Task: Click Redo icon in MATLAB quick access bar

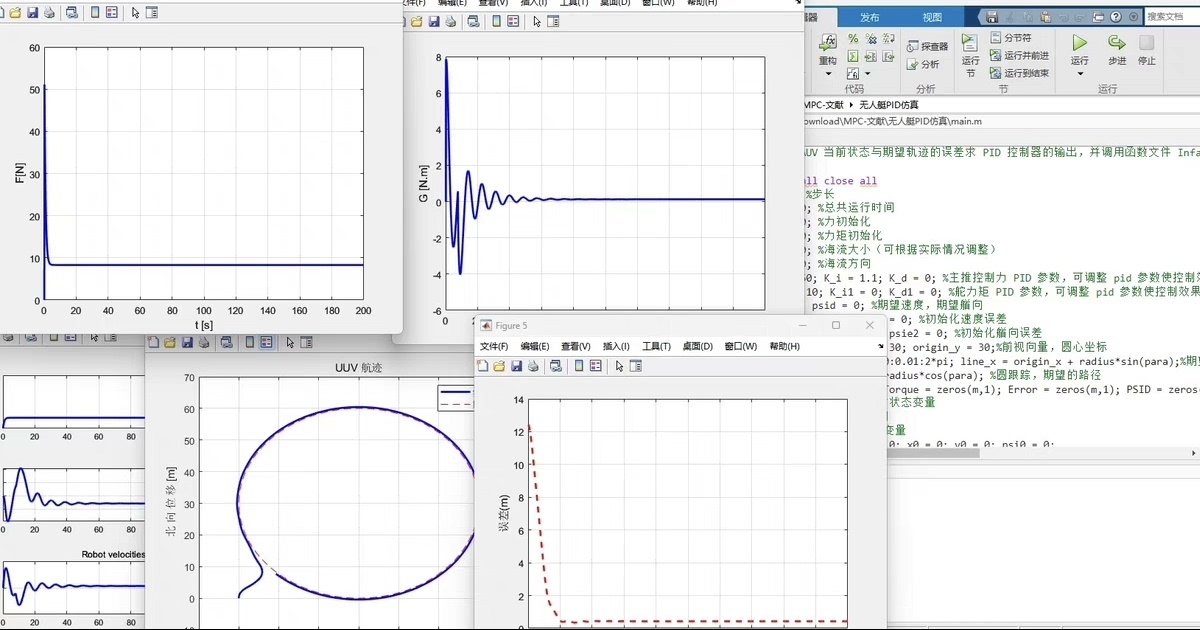Action: [x=1080, y=16]
